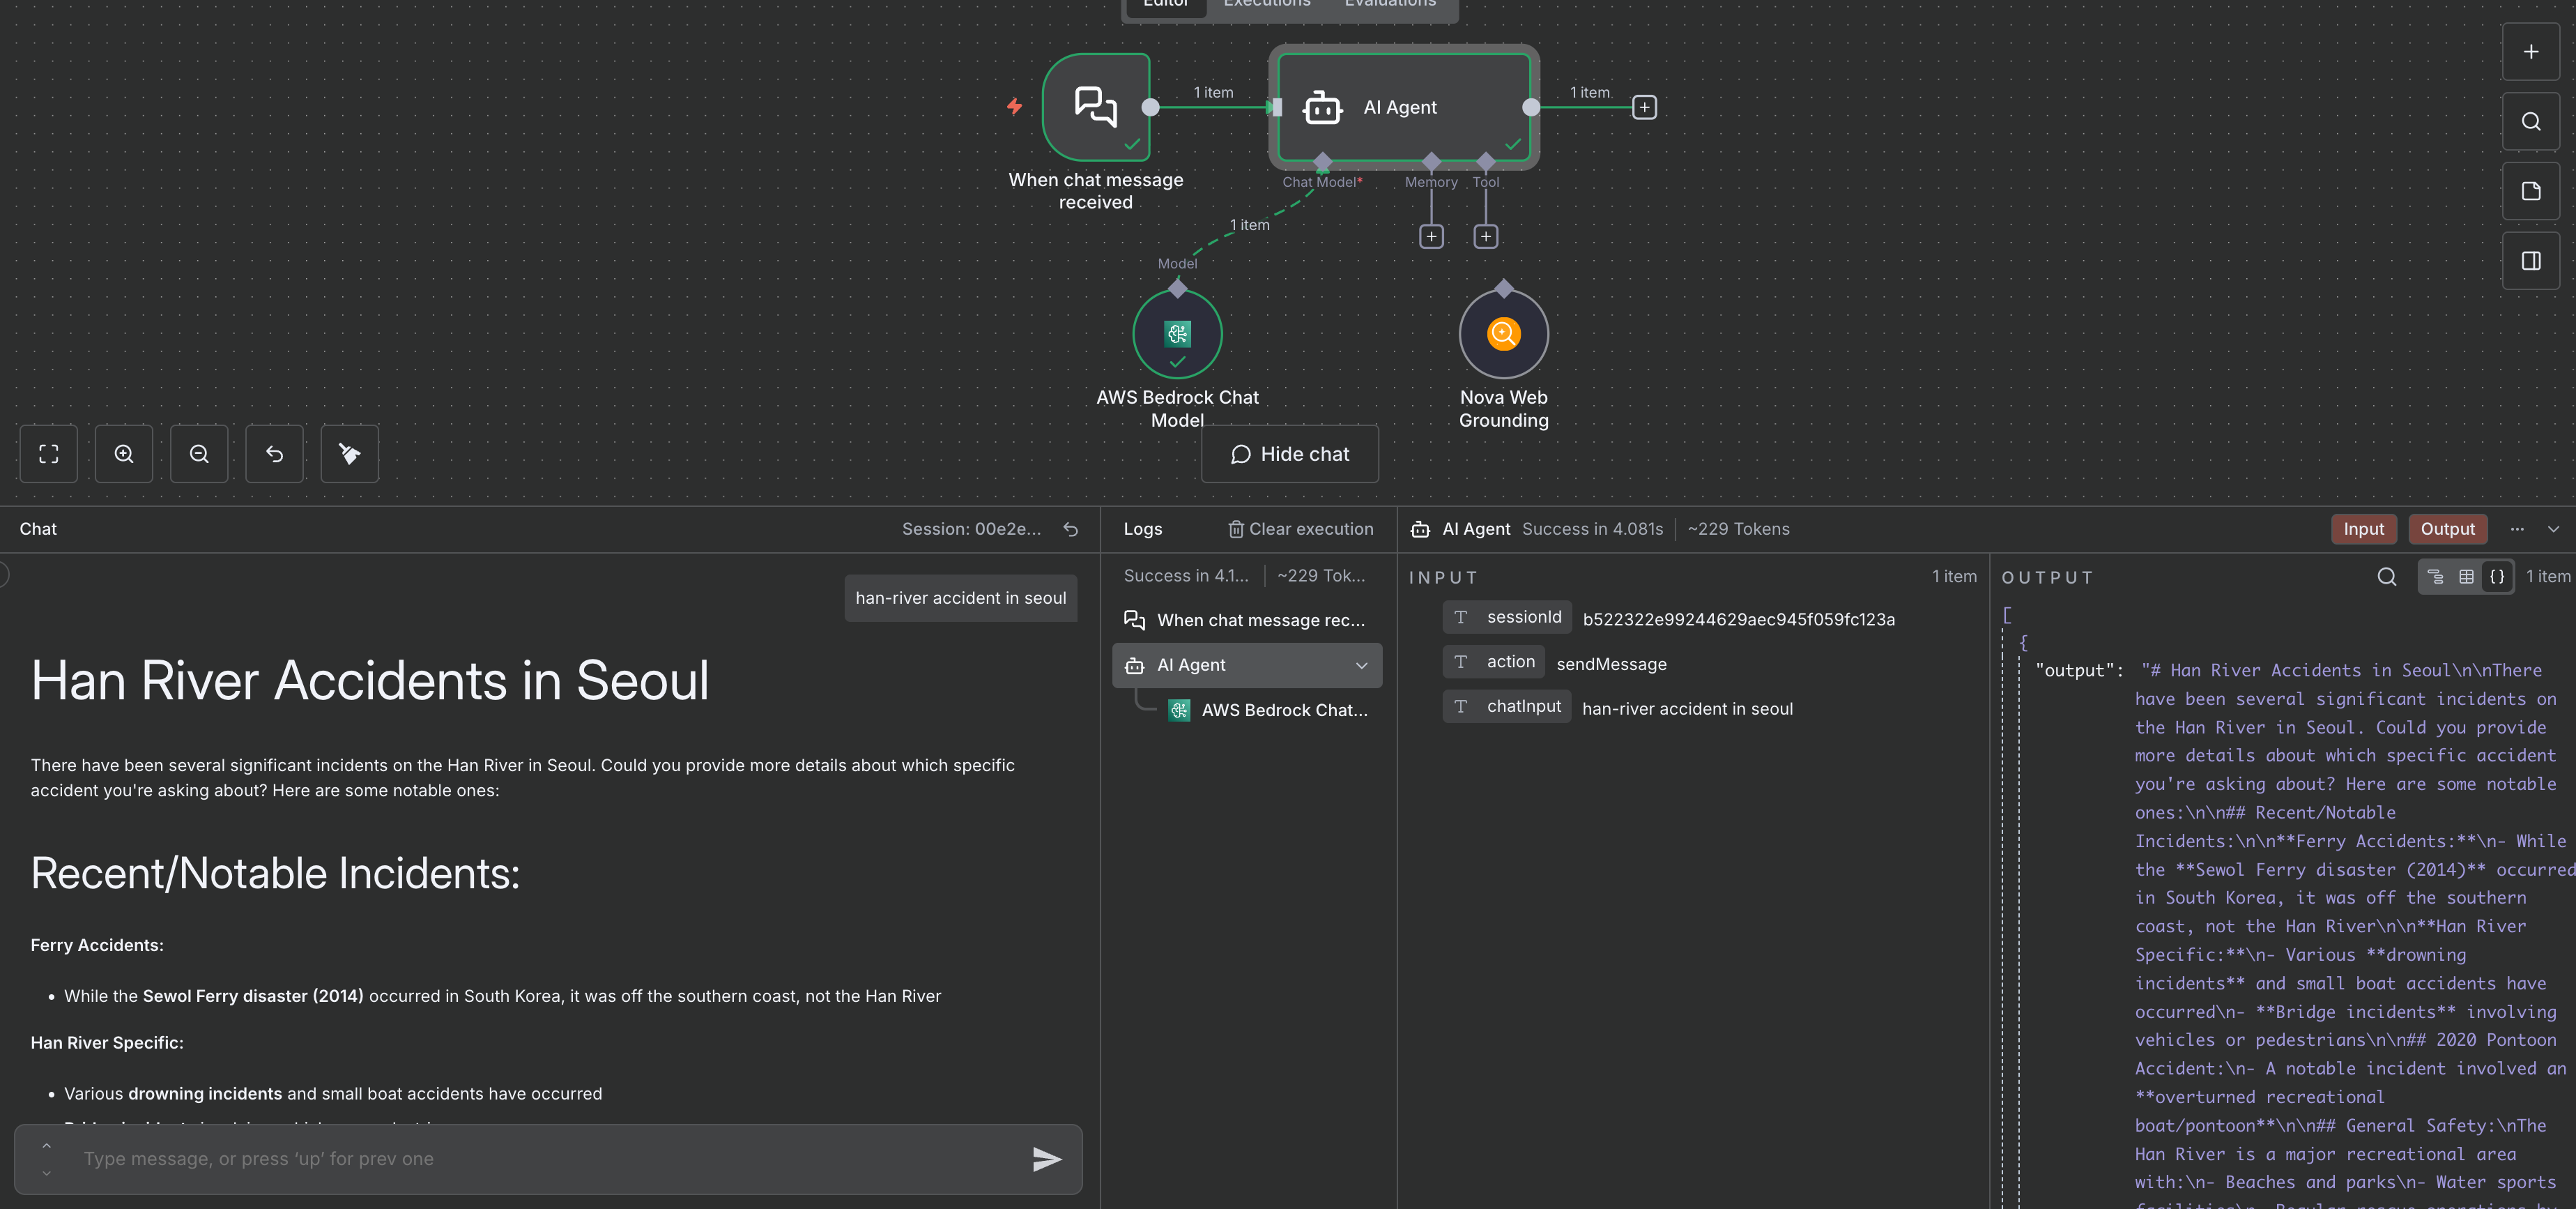Viewport: 2576px width, 1209px height.
Task: Zoom out on the workflow canvas
Action: pos(199,454)
